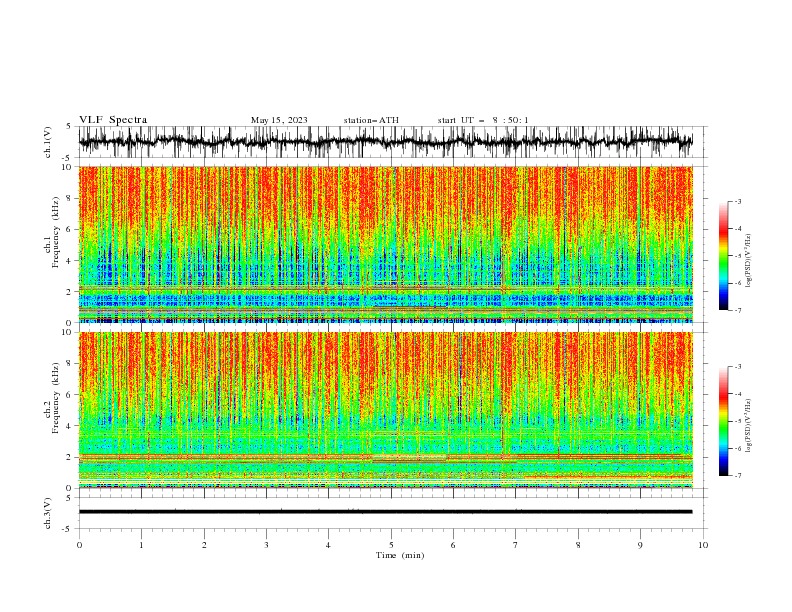Click the time axis tick label "8"
The width and height of the screenshot is (792, 612).
(x=578, y=545)
